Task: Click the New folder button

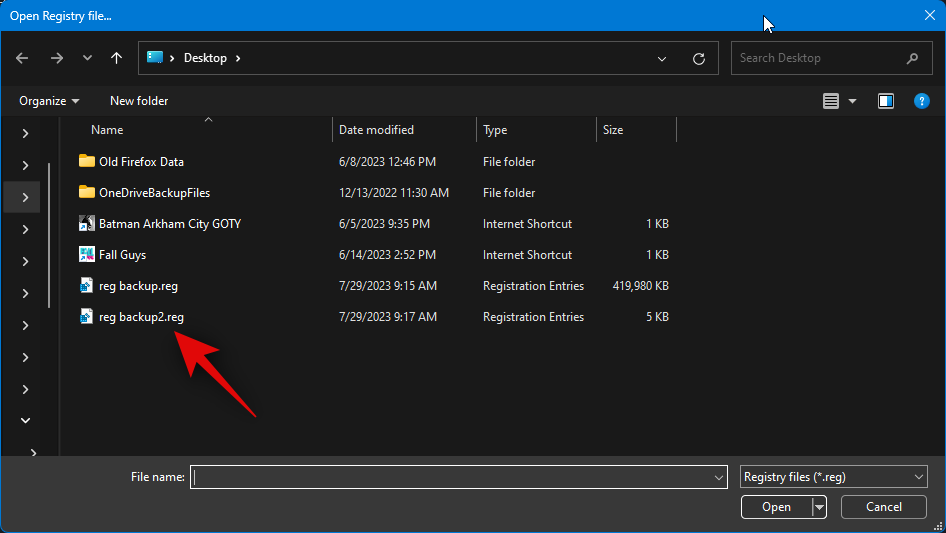Action: click(x=139, y=101)
